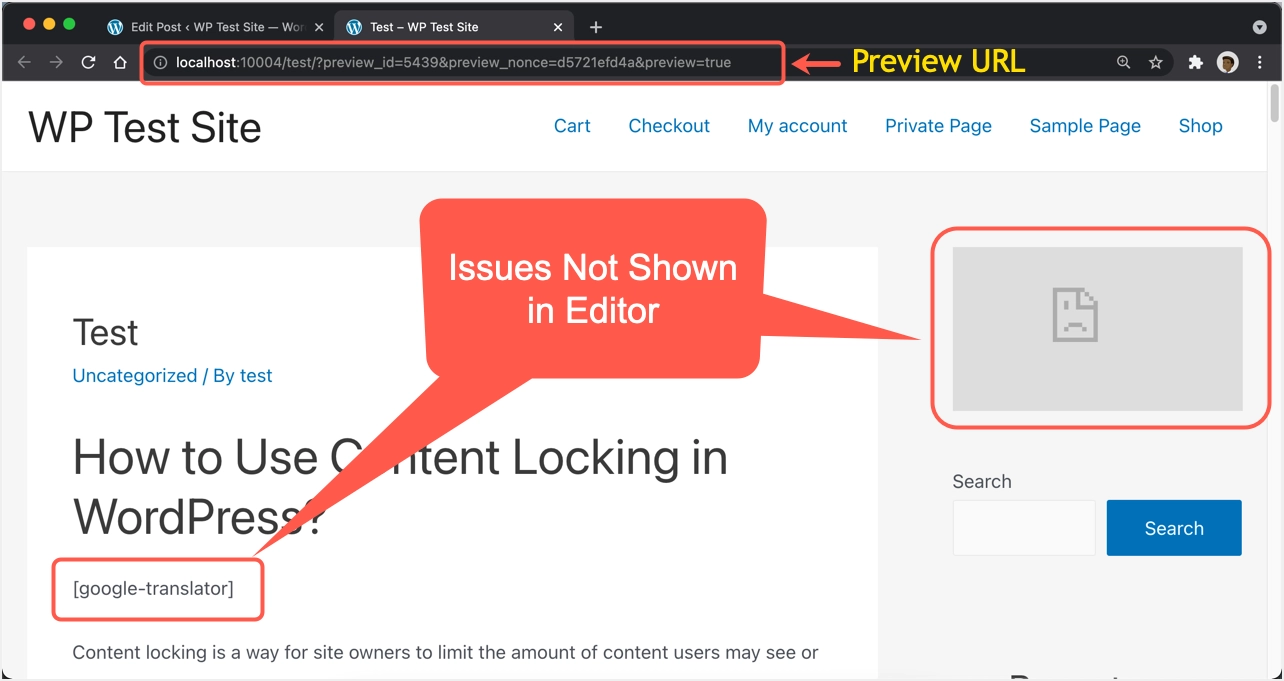Screen dimensions: 1284x681
Task: Open the Uncategorized category link
Action: (x=135, y=376)
